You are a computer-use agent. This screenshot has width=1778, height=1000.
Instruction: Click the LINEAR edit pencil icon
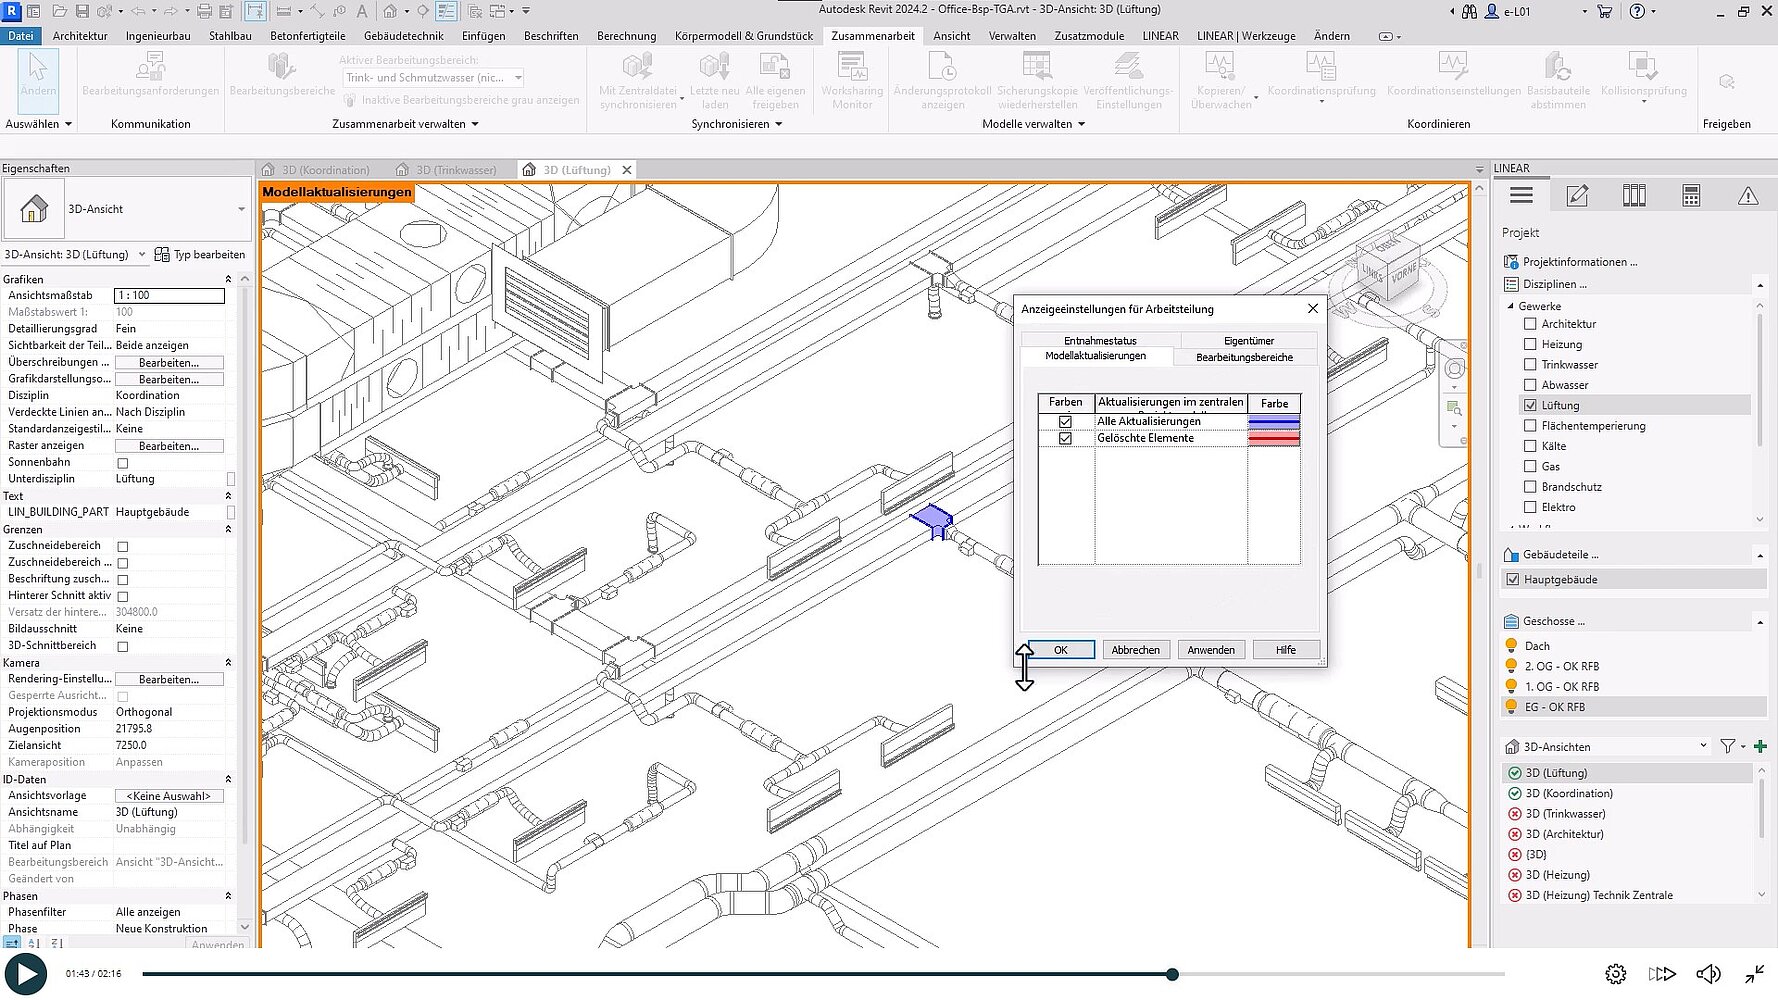(x=1577, y=196)
